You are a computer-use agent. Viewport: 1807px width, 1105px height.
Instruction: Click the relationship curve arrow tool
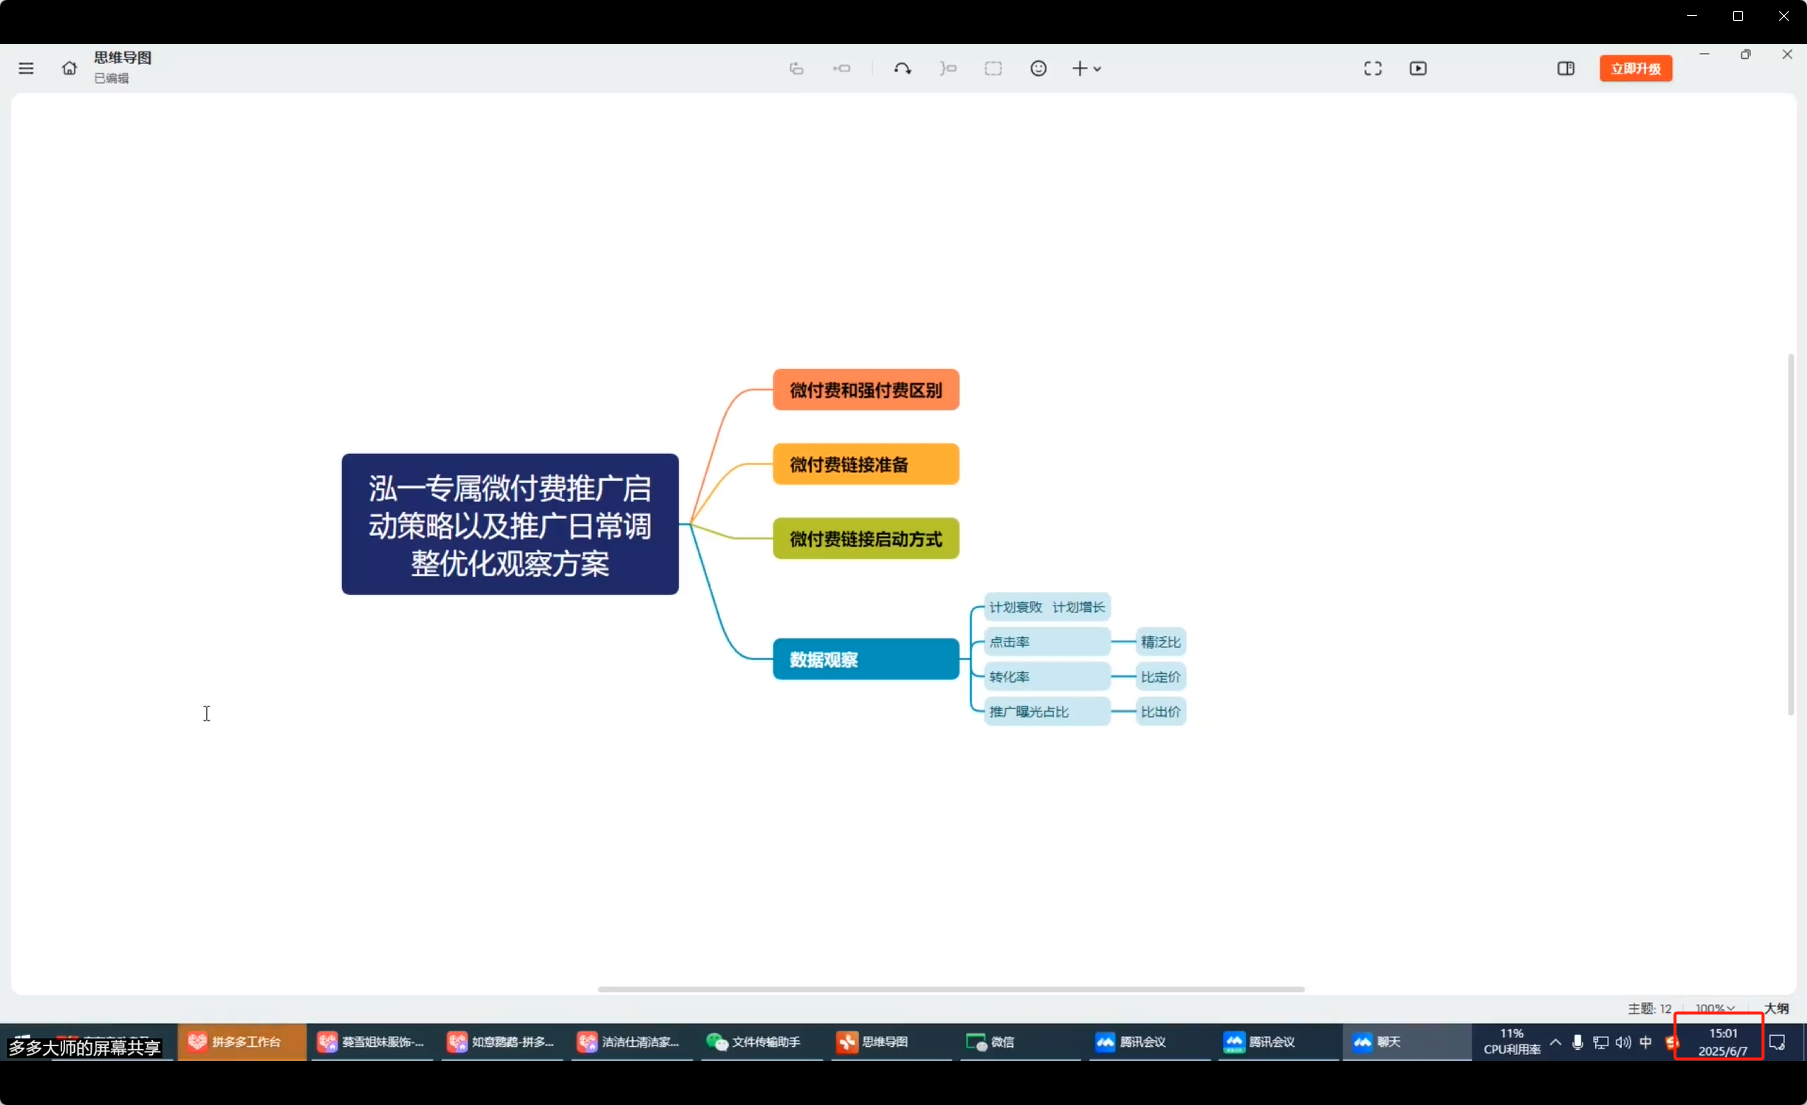(x=902, y=68)
